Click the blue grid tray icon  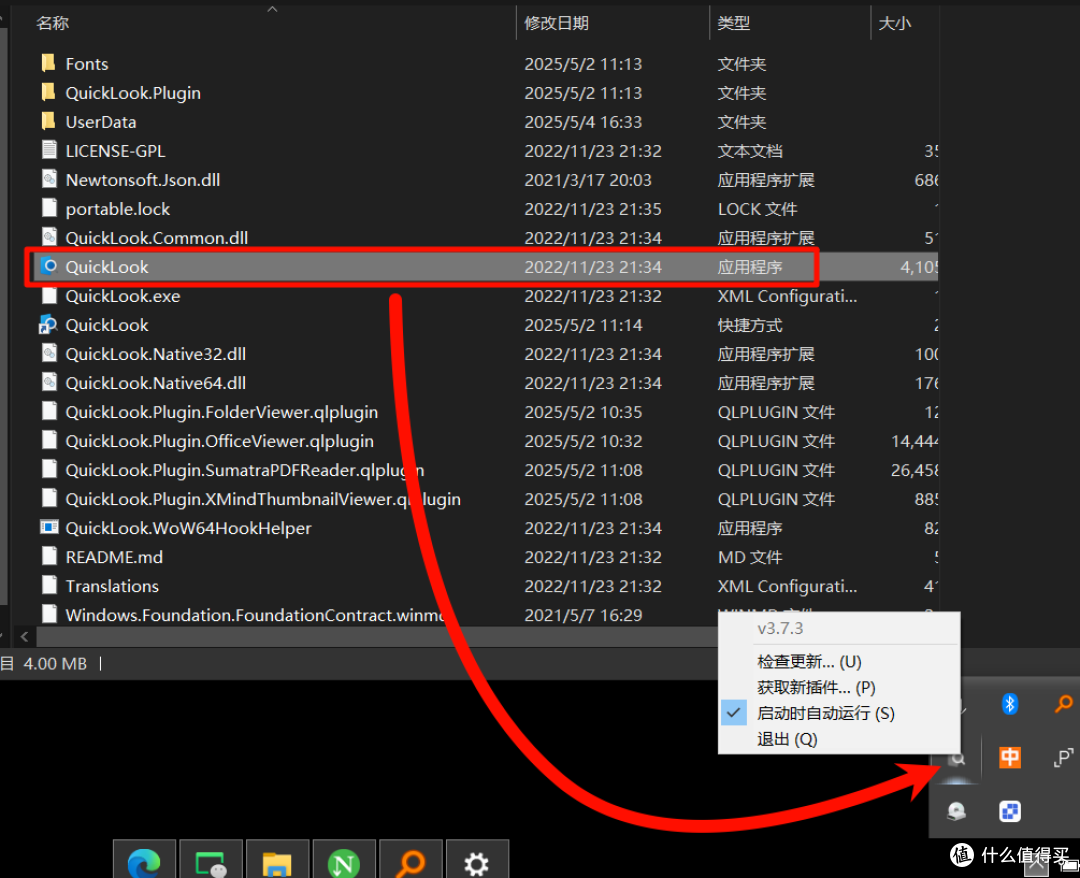point(1010,811)
